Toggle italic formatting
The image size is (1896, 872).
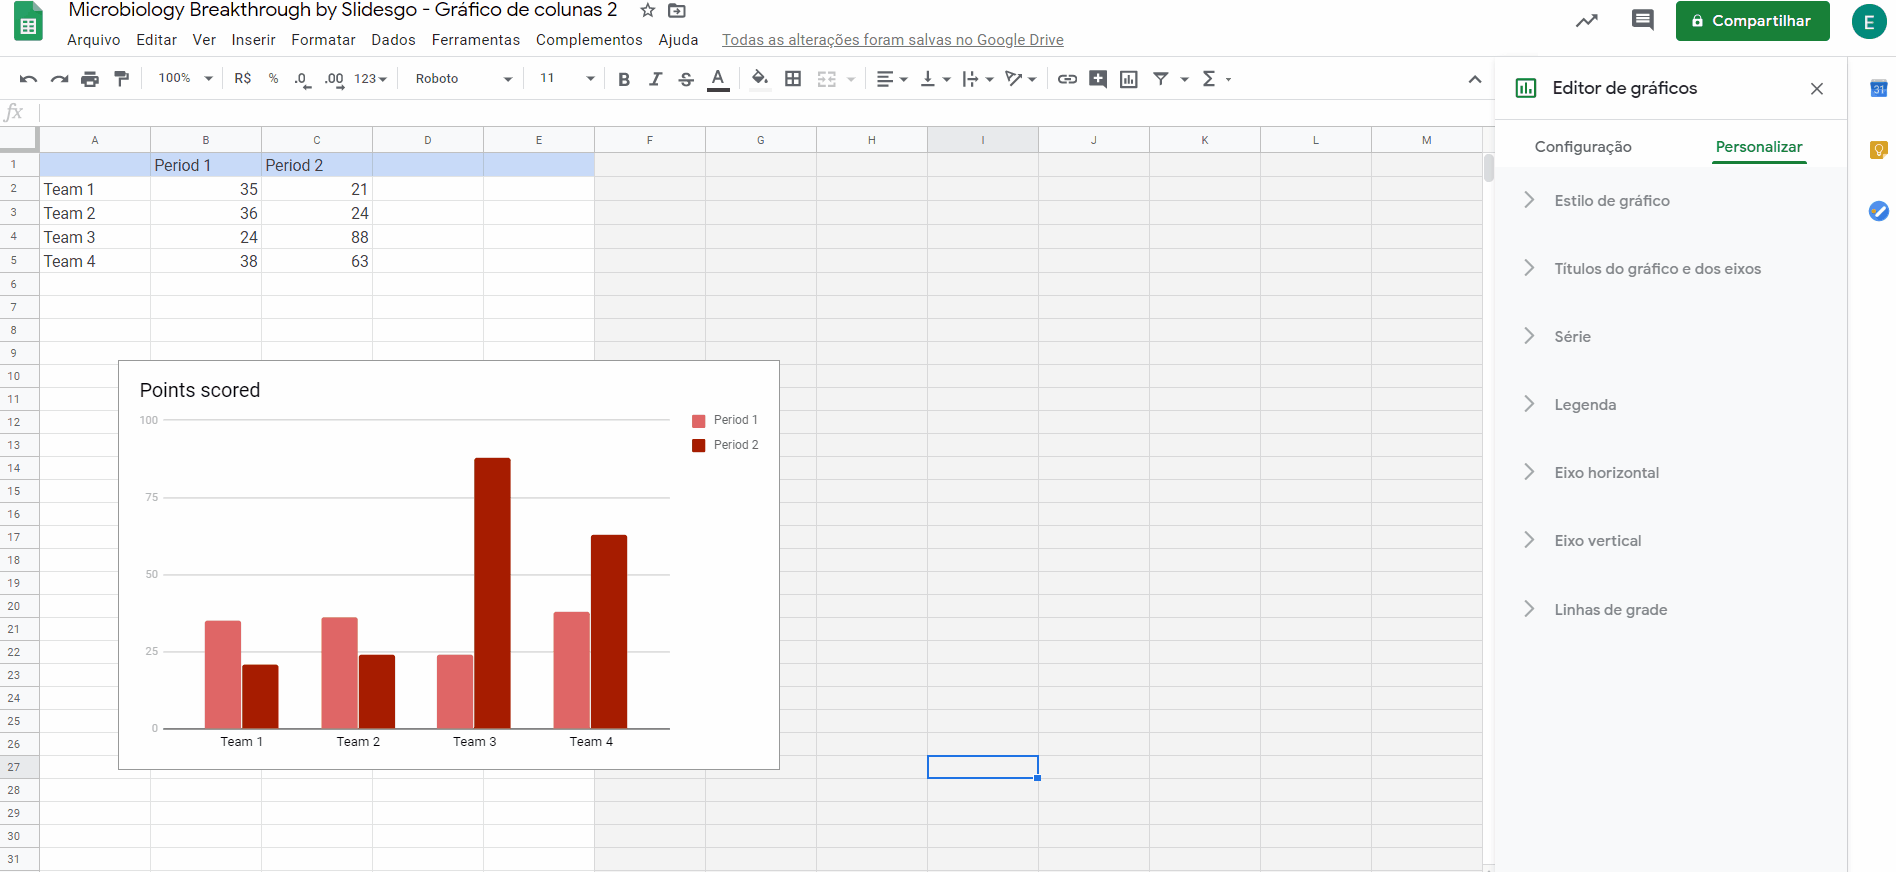(x=655, y=79)
